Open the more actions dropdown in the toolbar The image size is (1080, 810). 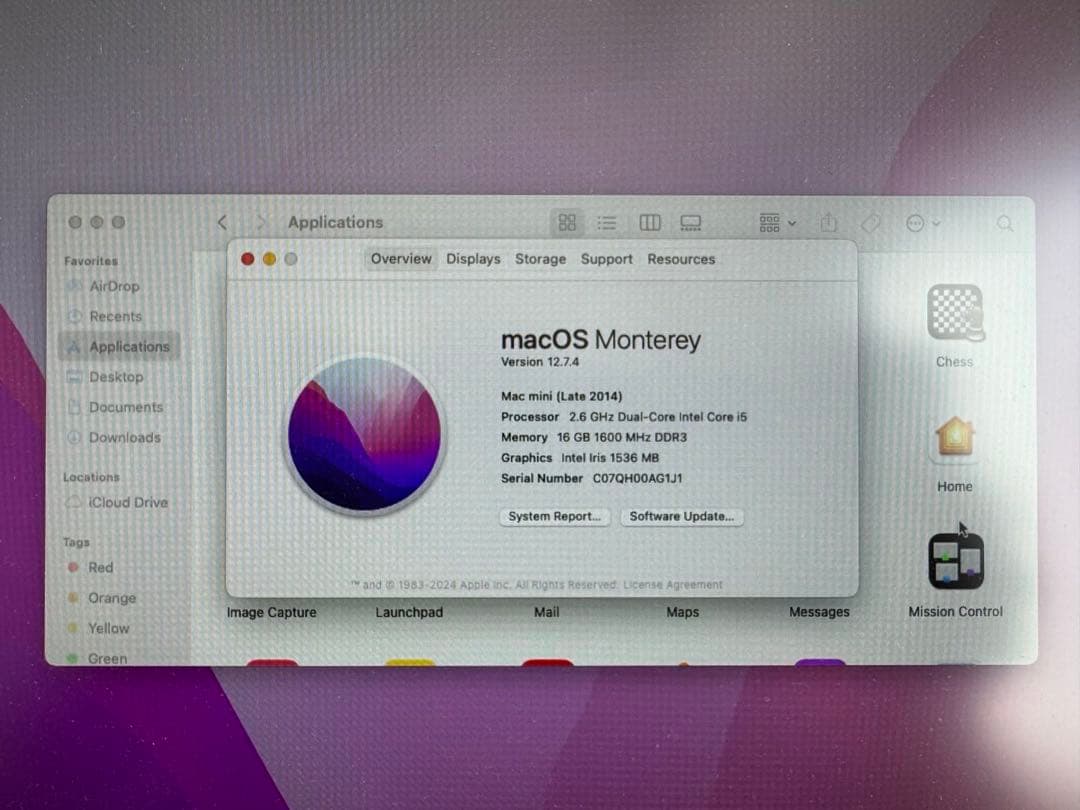click(x=921, y=222)
